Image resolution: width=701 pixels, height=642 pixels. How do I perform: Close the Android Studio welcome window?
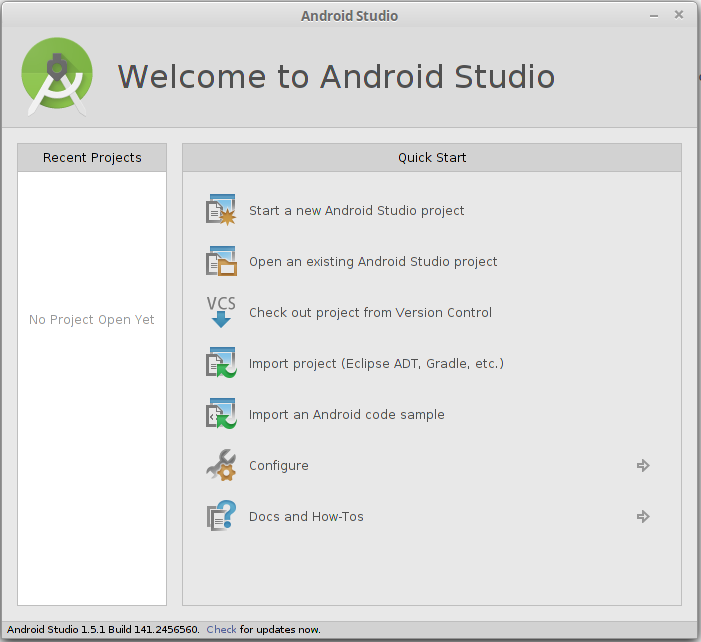[680, 15]
